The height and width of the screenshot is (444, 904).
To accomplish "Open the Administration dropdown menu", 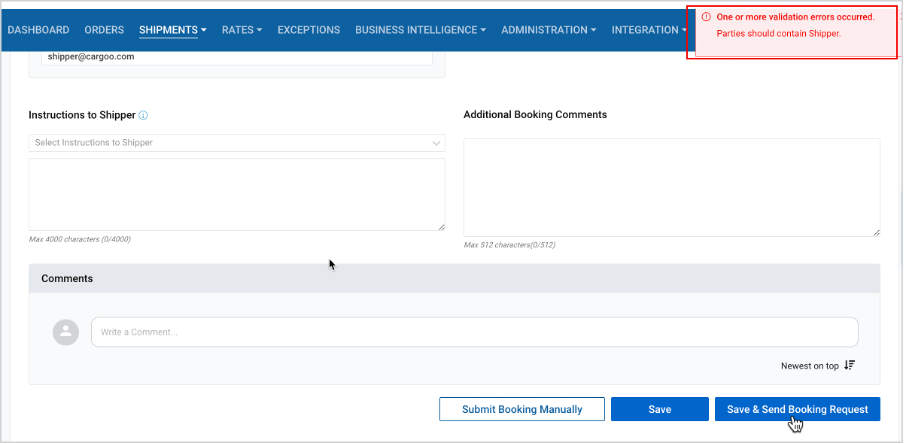I will point(549,30).
